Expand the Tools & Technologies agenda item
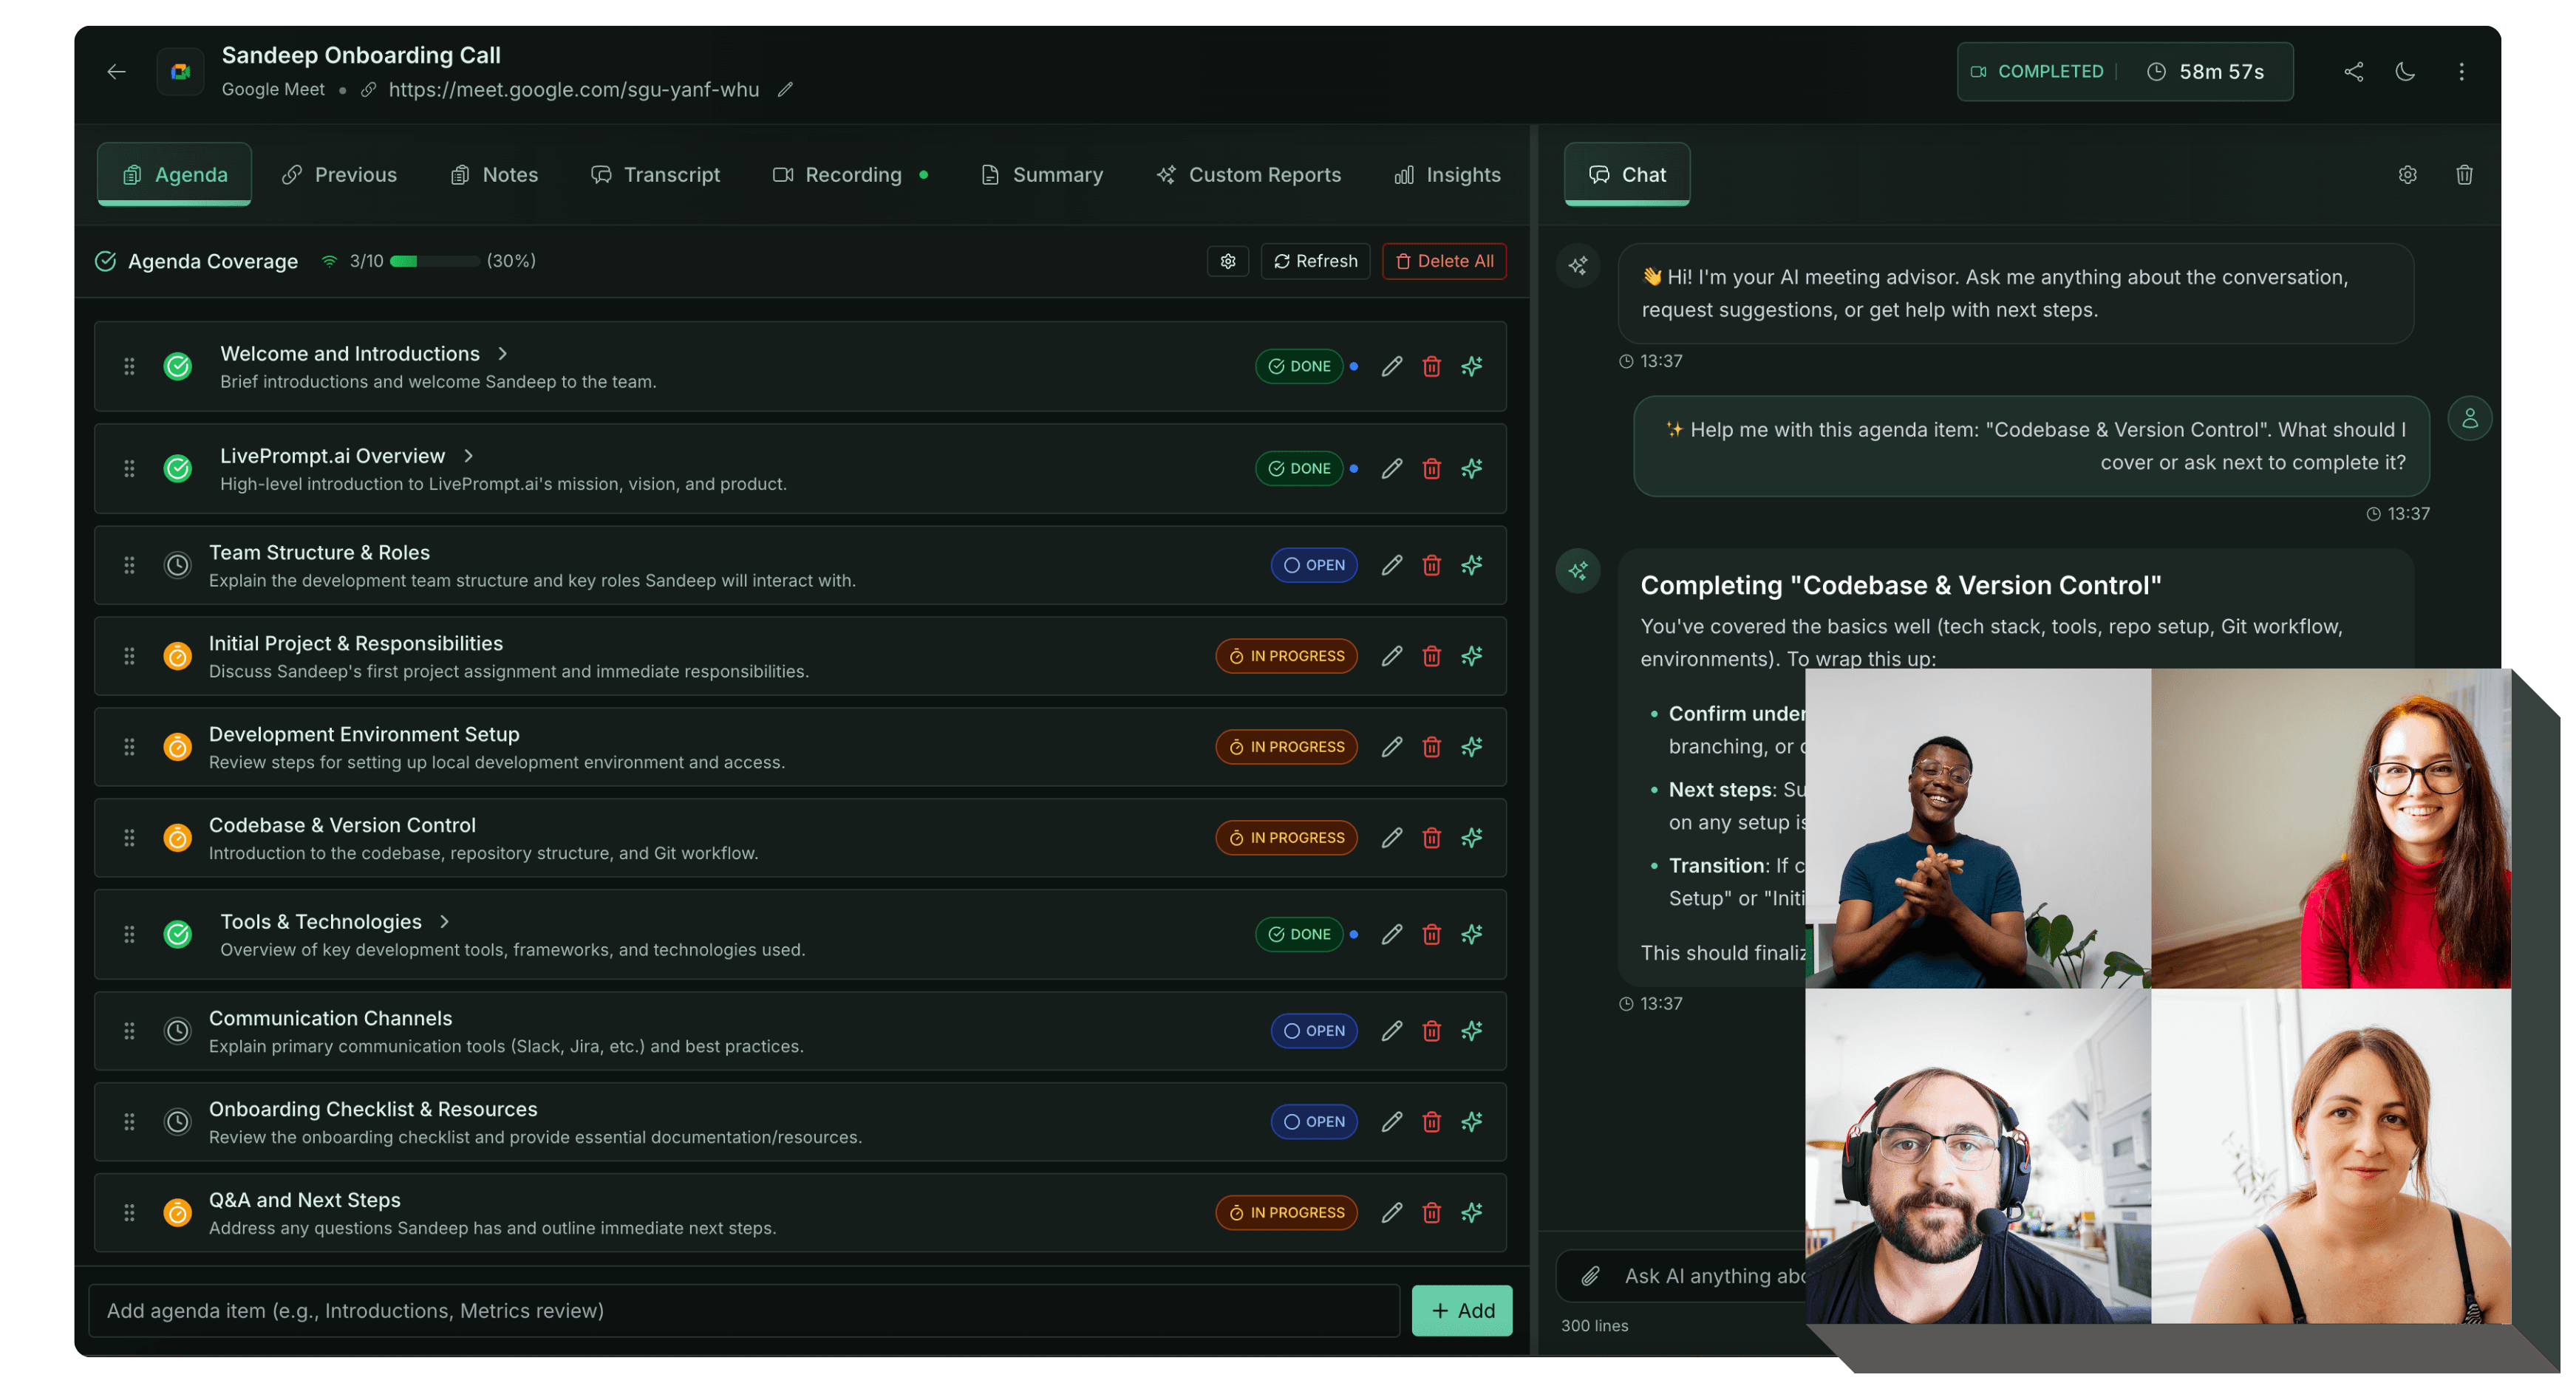Screen dimensions: 2576x1383 (x=444, y=921)
